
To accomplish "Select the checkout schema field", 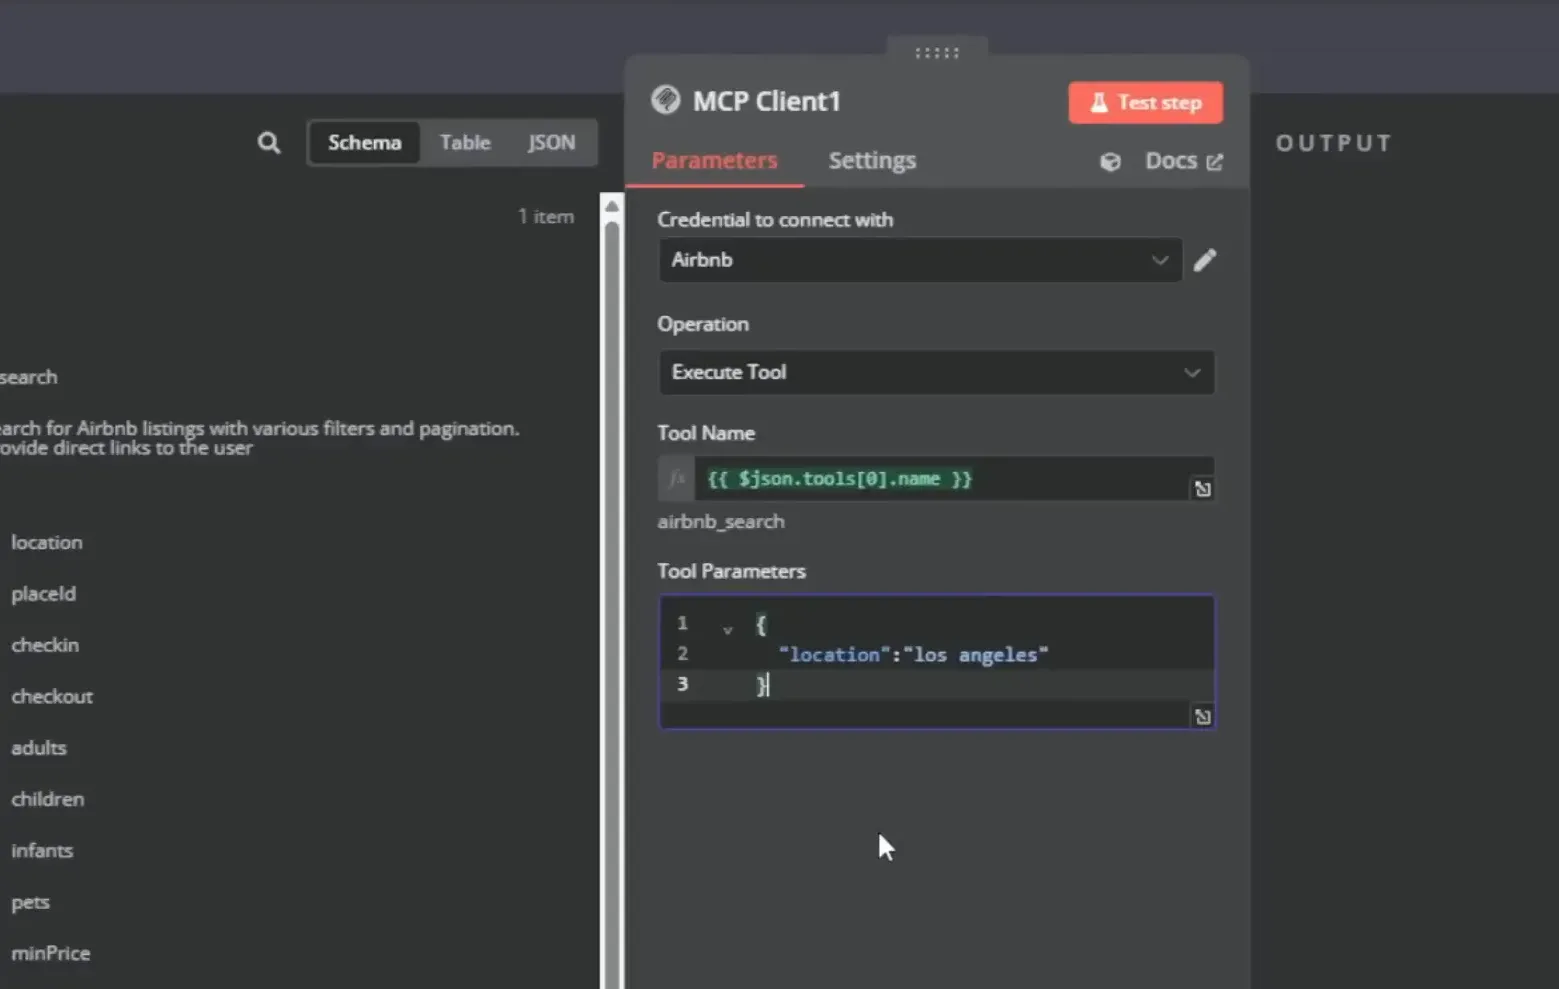I will pos(52,696).
